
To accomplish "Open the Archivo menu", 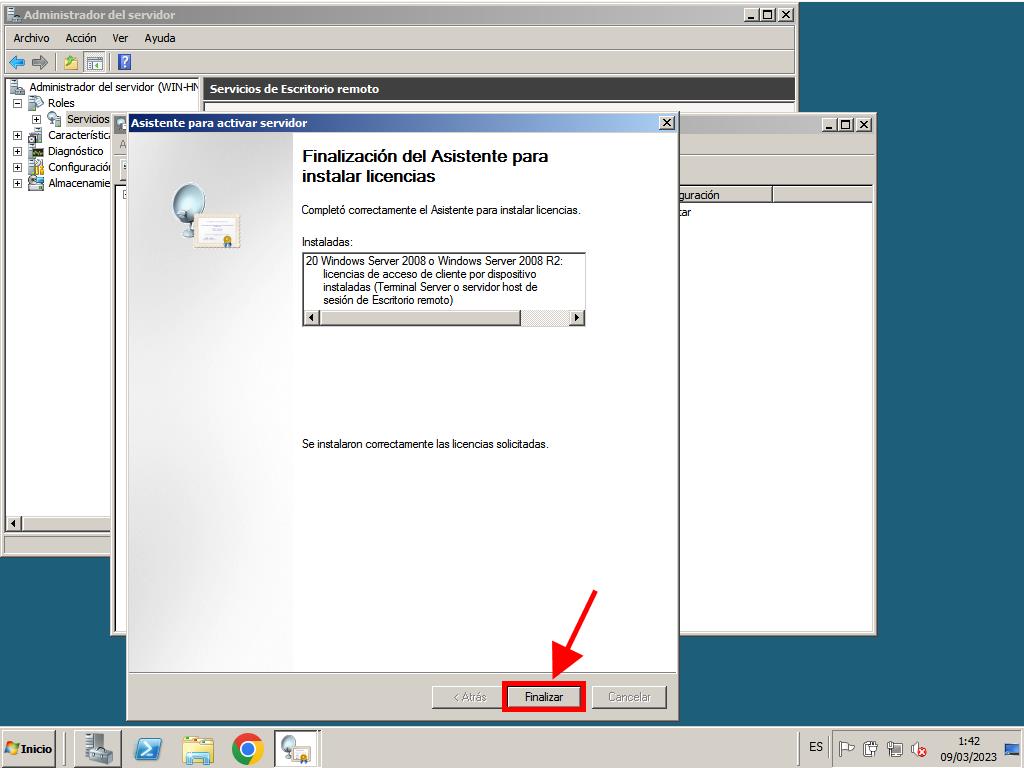I will pyautogui.click(x=31, y=38).
